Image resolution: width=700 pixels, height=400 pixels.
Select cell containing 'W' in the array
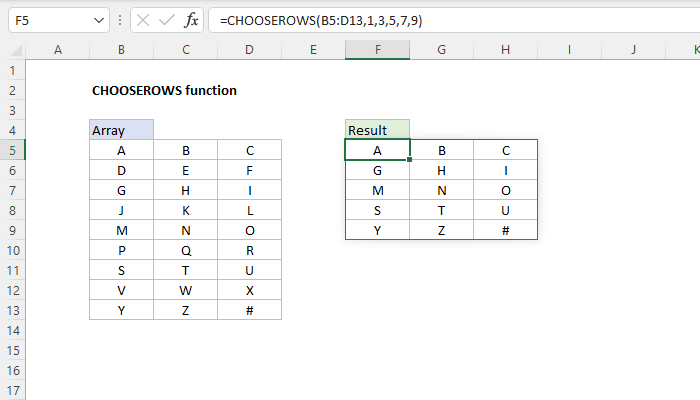coord(186,290)
